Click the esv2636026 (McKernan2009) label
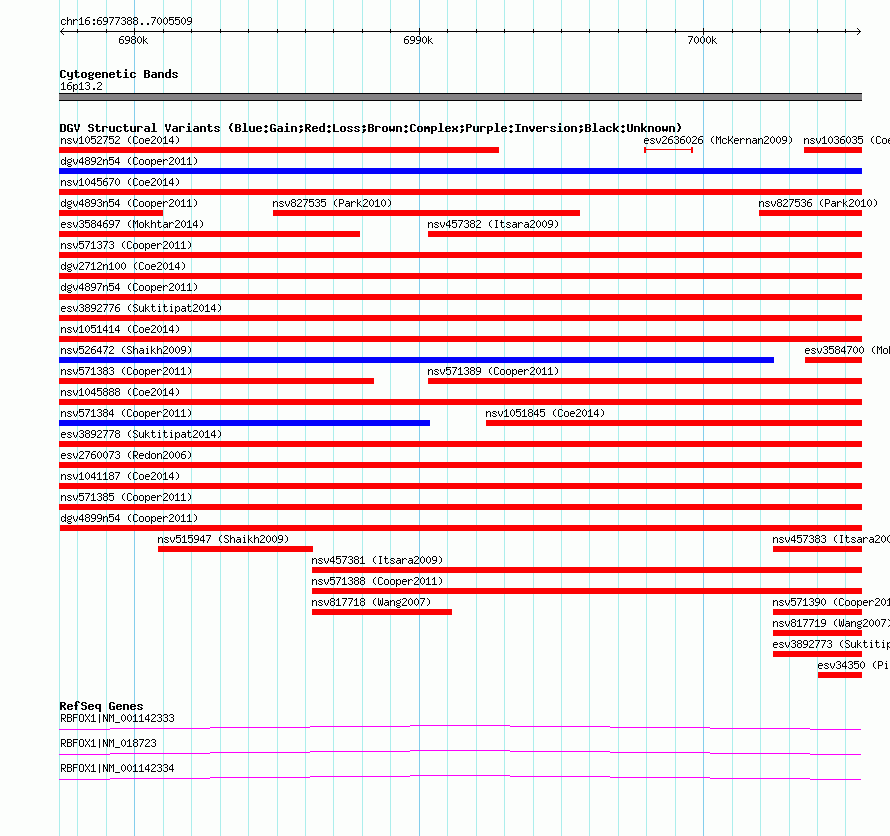The width and height of the screenshot is (890, 836). point(718,140)
